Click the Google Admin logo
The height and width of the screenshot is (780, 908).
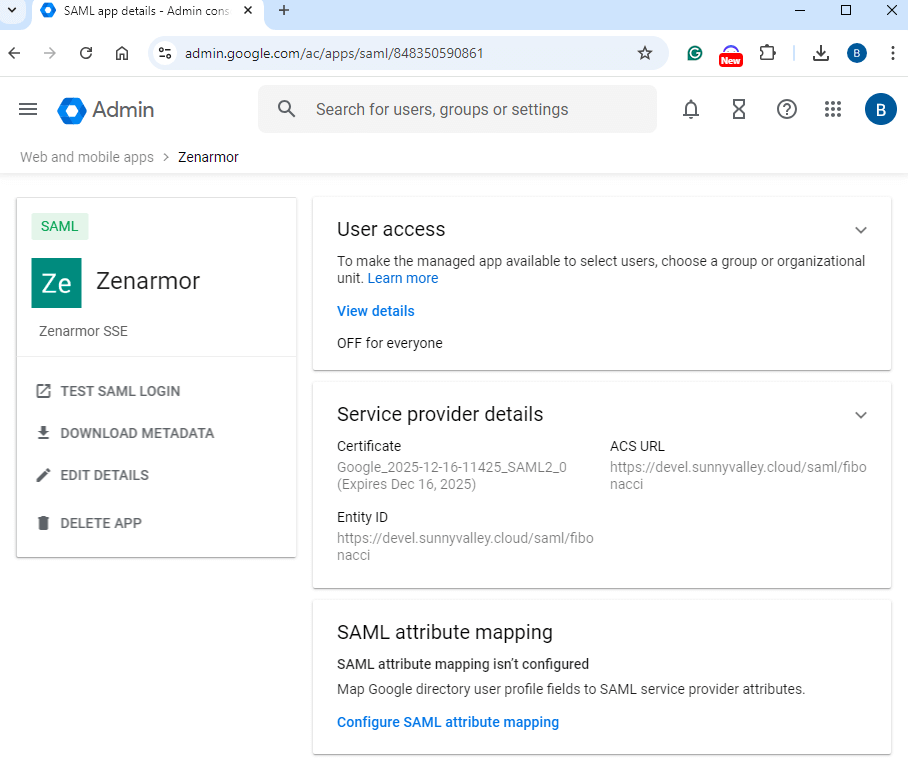tap(106, 109)
